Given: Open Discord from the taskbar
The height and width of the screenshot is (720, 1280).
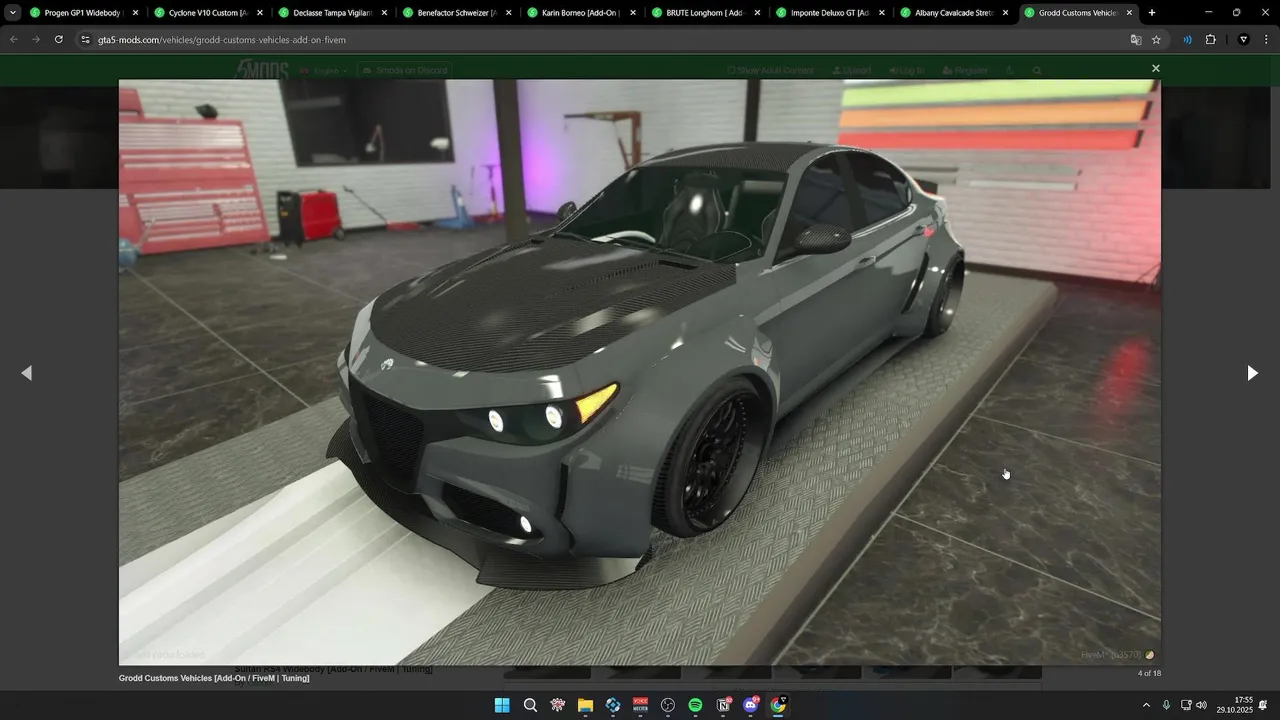Looking at the screenshot, I should pyautogui.click(x=750, y=705).
